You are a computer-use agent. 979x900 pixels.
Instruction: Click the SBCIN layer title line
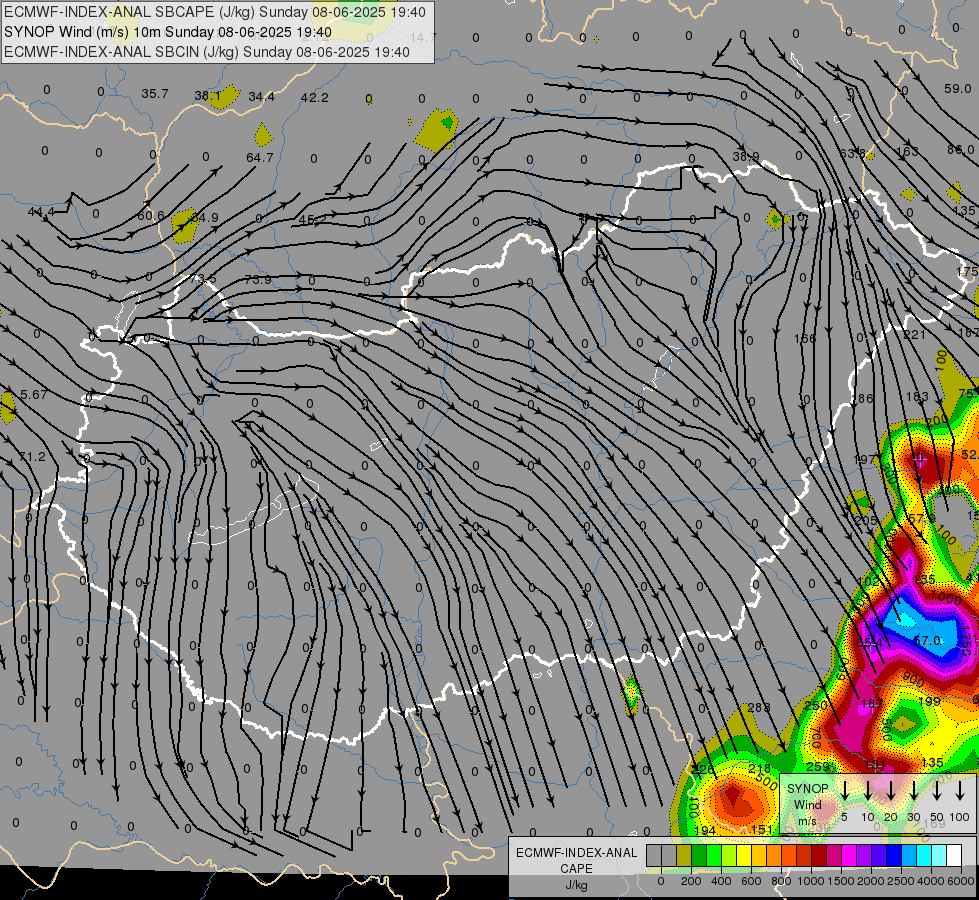(x=207, y=52)
